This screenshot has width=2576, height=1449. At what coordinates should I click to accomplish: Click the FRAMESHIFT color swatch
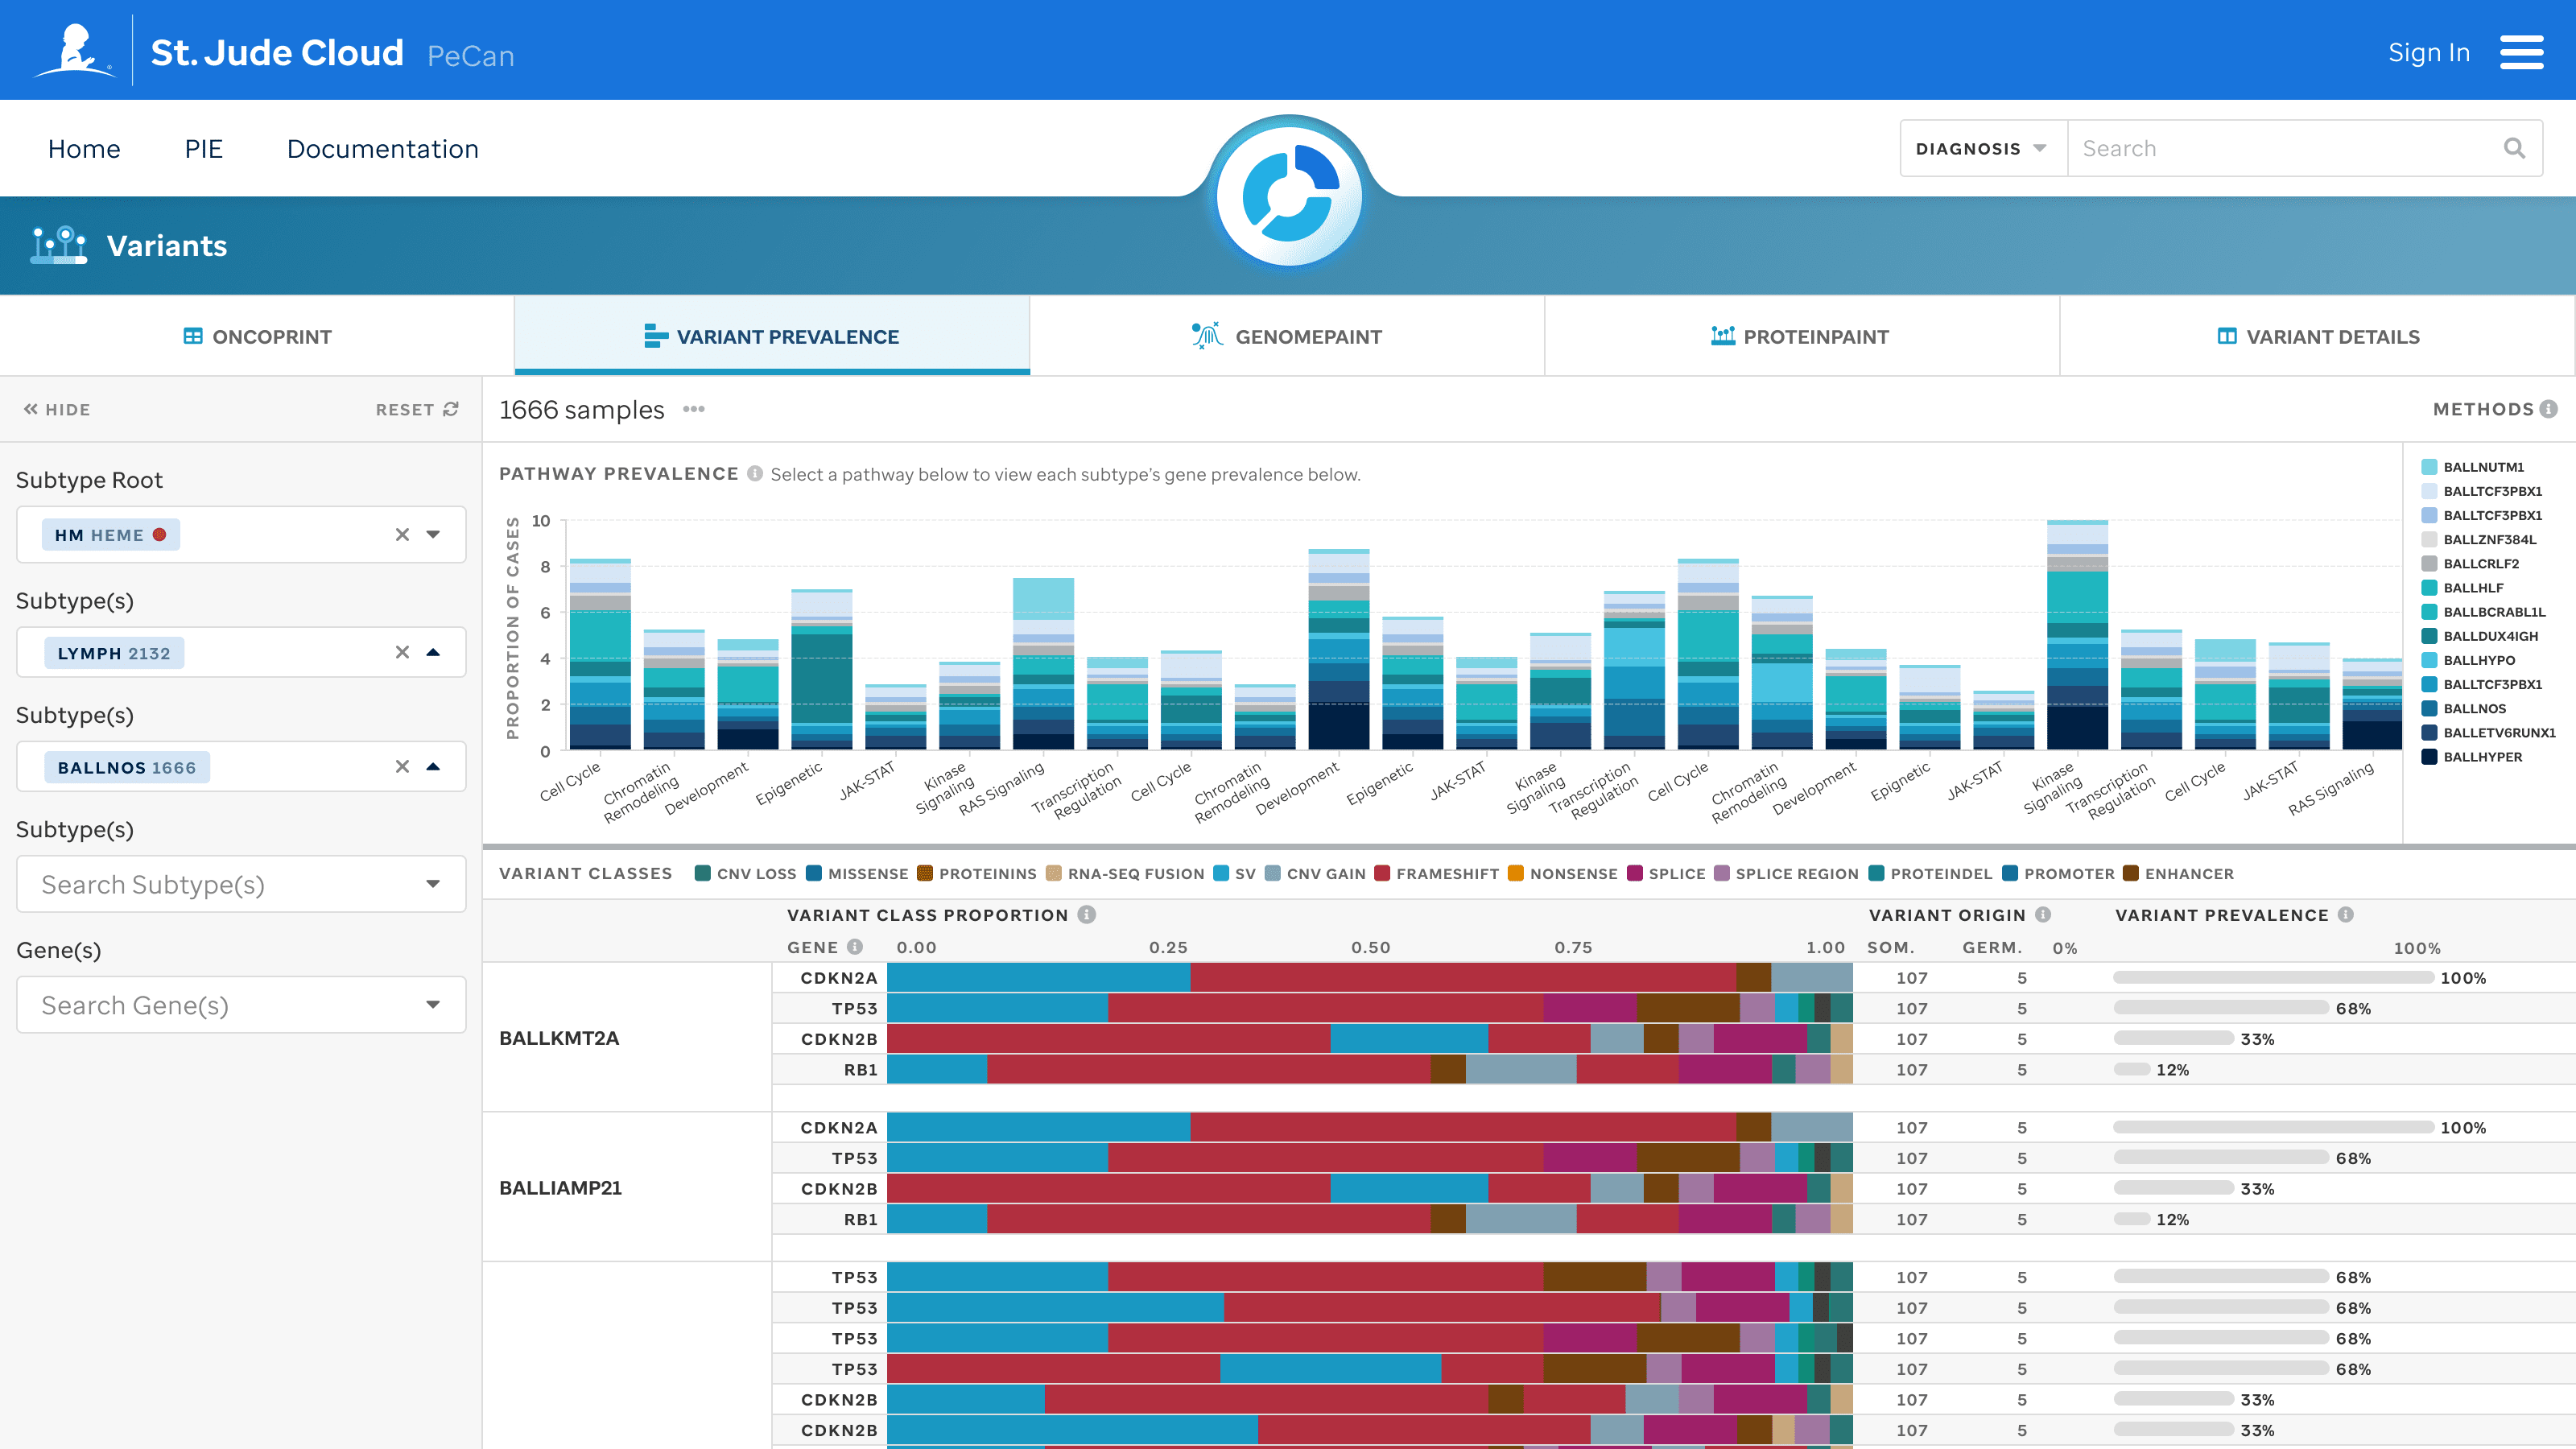1382,873
